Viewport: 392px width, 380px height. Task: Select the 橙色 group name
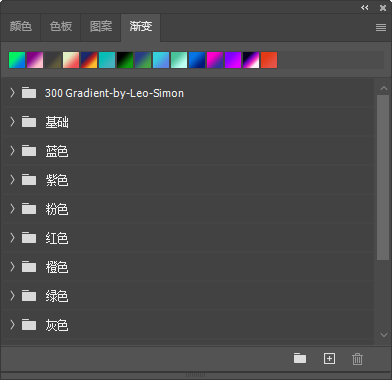[57, 267]
